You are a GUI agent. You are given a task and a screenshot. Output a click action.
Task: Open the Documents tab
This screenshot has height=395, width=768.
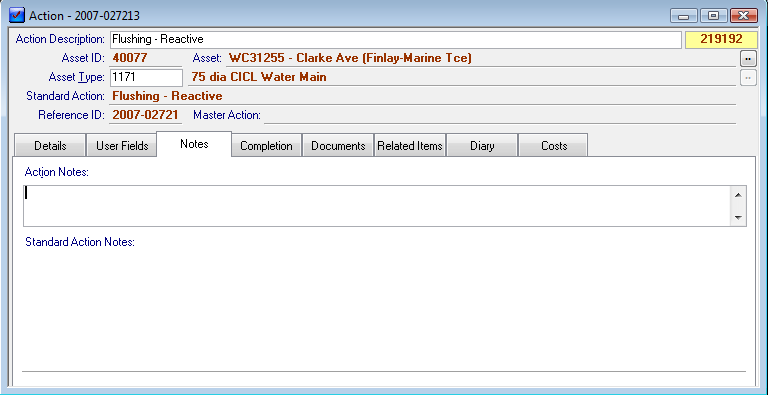tap(338, 146)
